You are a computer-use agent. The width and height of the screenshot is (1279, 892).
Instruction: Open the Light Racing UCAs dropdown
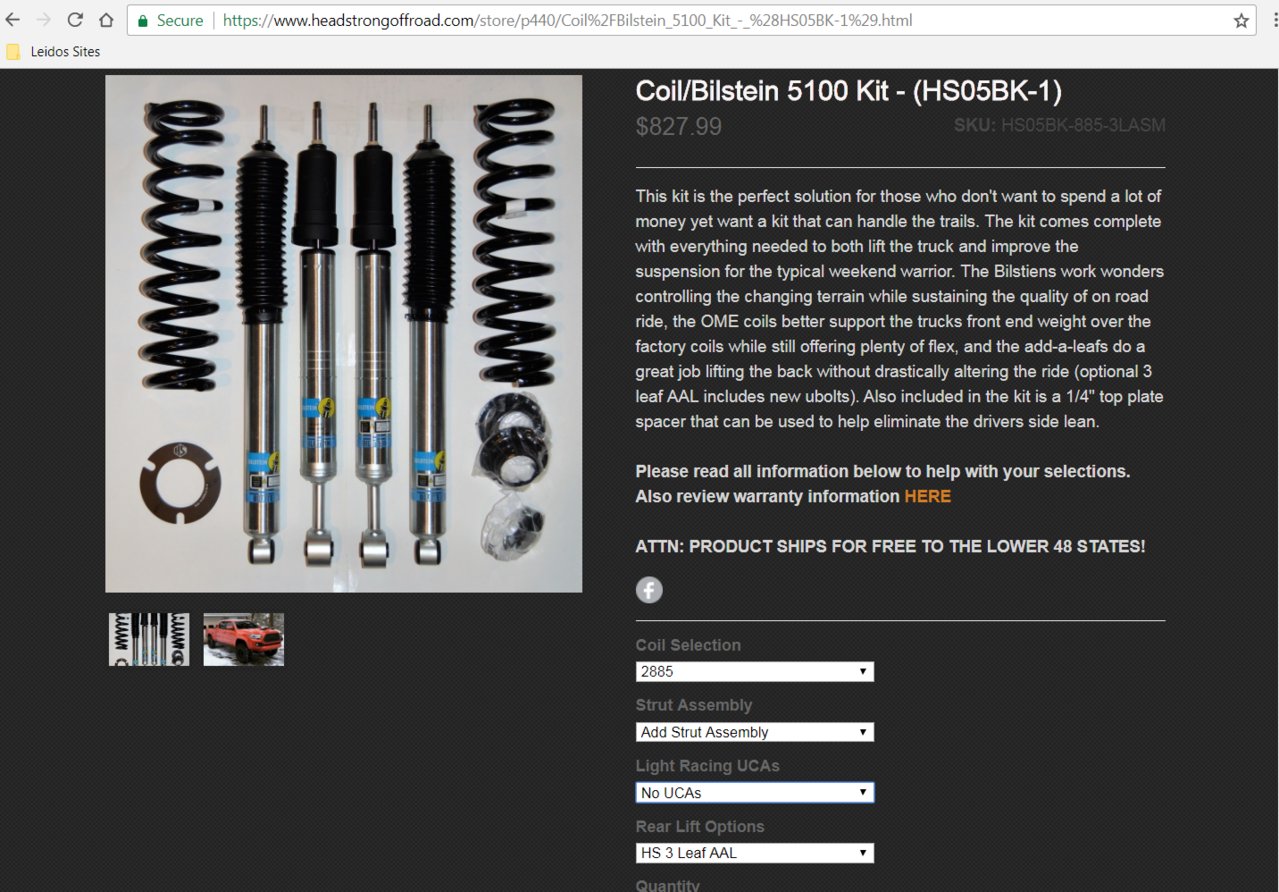coord(755,792)
